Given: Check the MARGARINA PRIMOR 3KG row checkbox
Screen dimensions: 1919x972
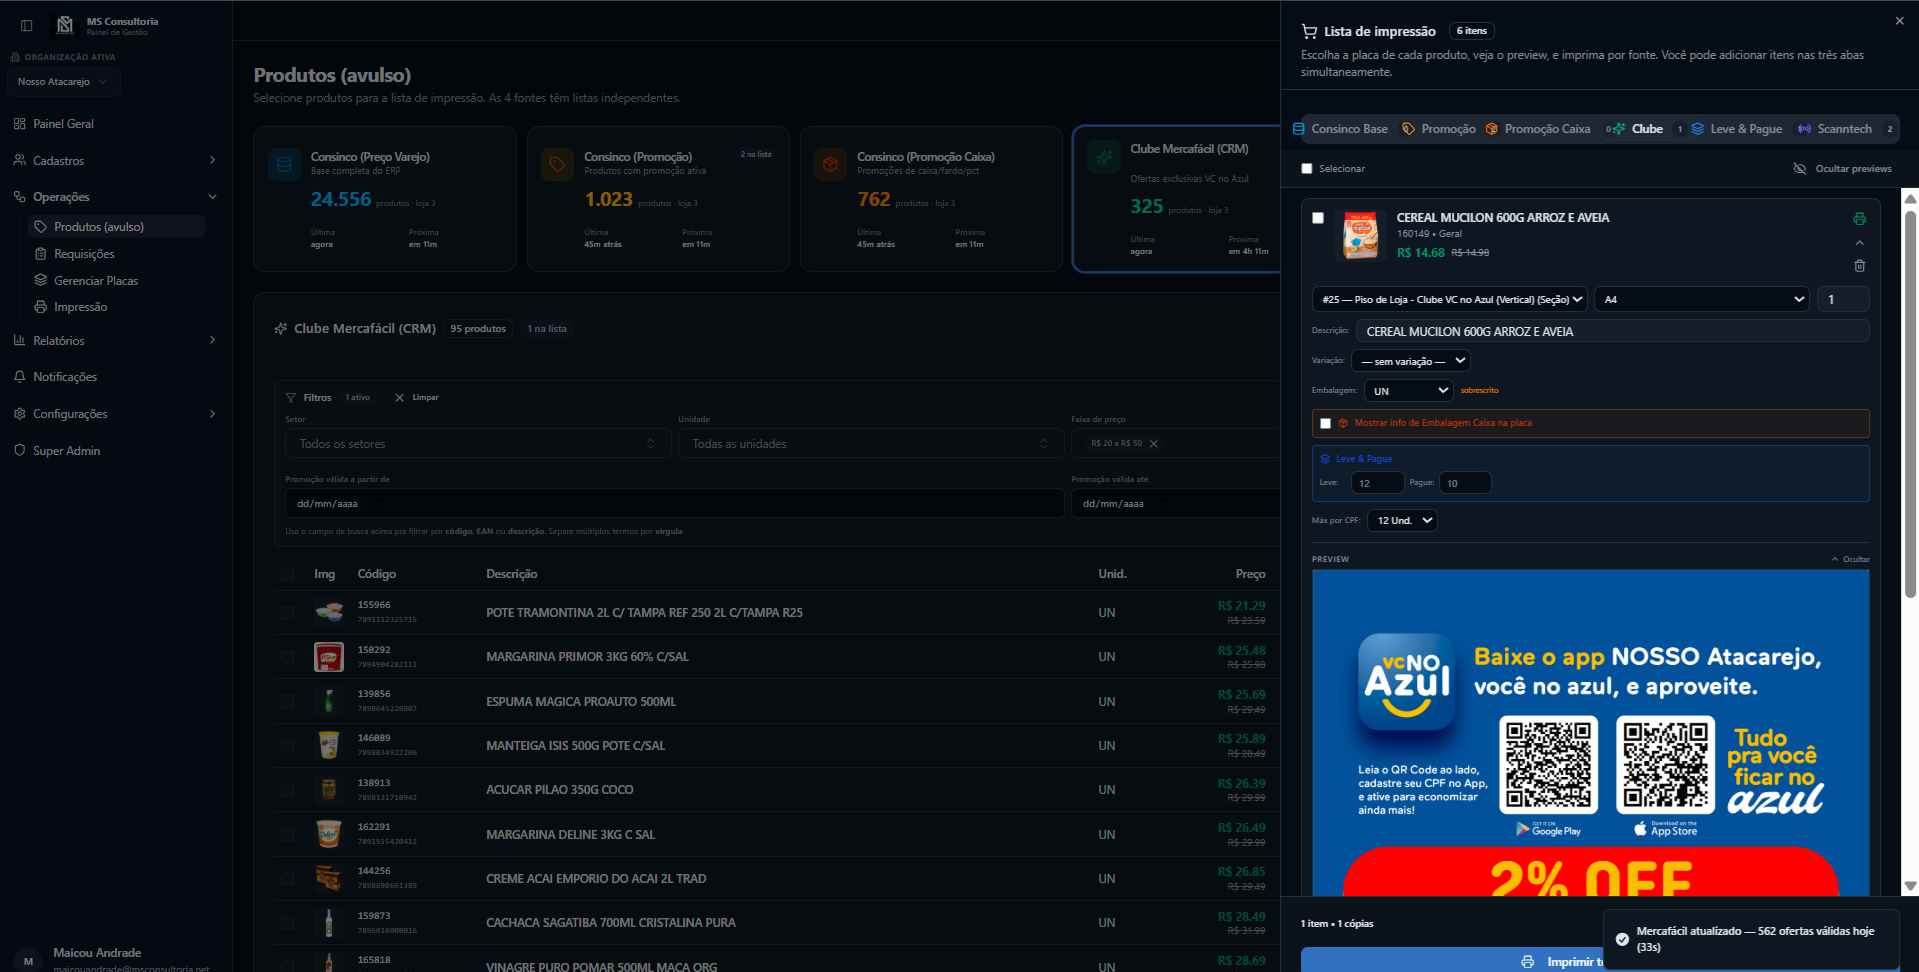Looking at the screenshot, I should [288, 657].
